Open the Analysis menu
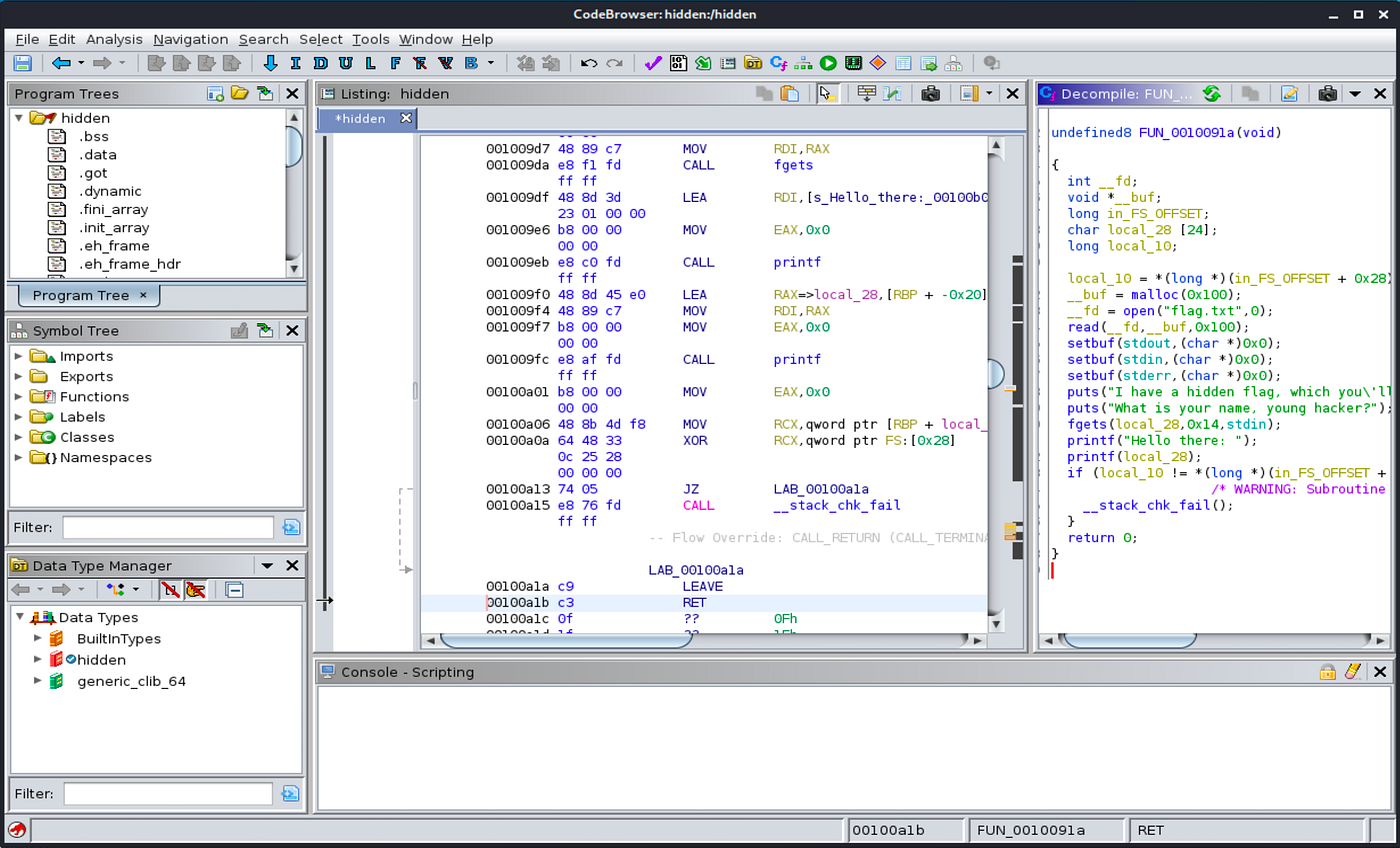 [114, 39]
